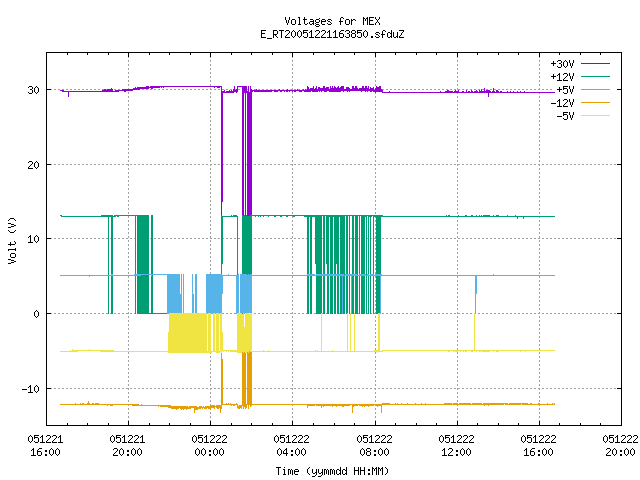Click the y-axis tick value 10
Image resolution: width=640 pixels, height=480 pixels.
pos(33,239)
